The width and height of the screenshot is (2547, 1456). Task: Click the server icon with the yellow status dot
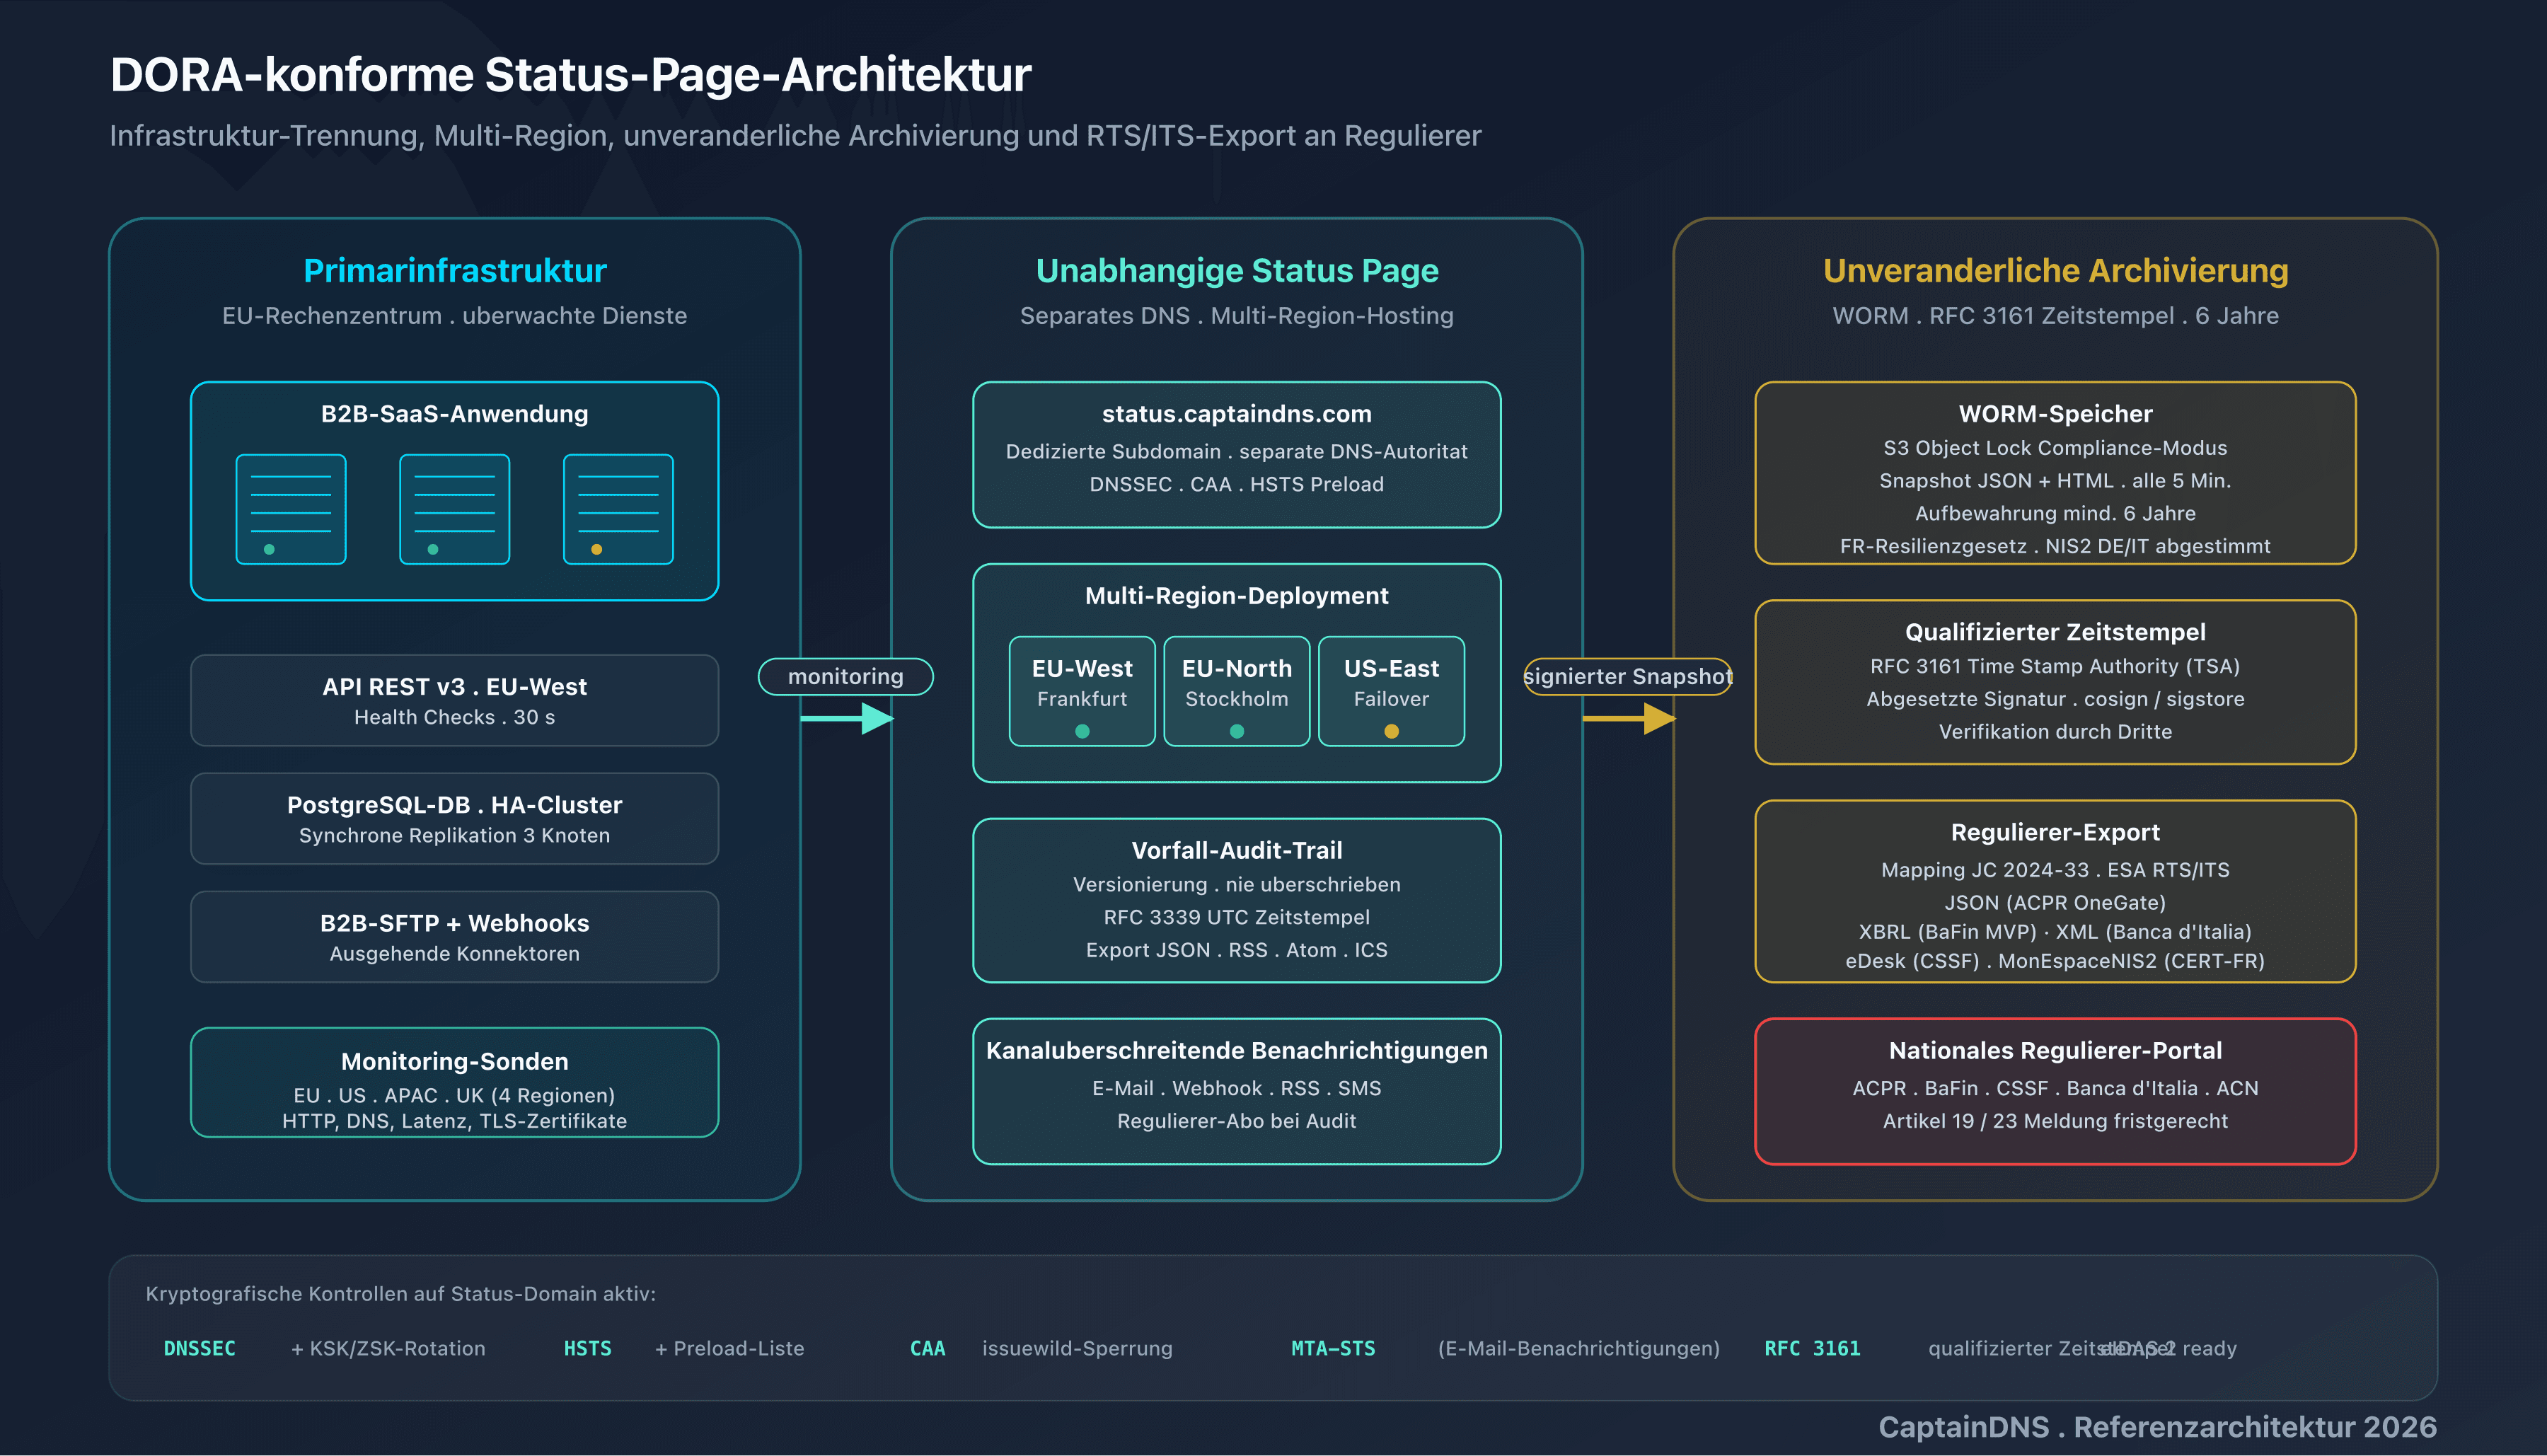click(618, 509)
